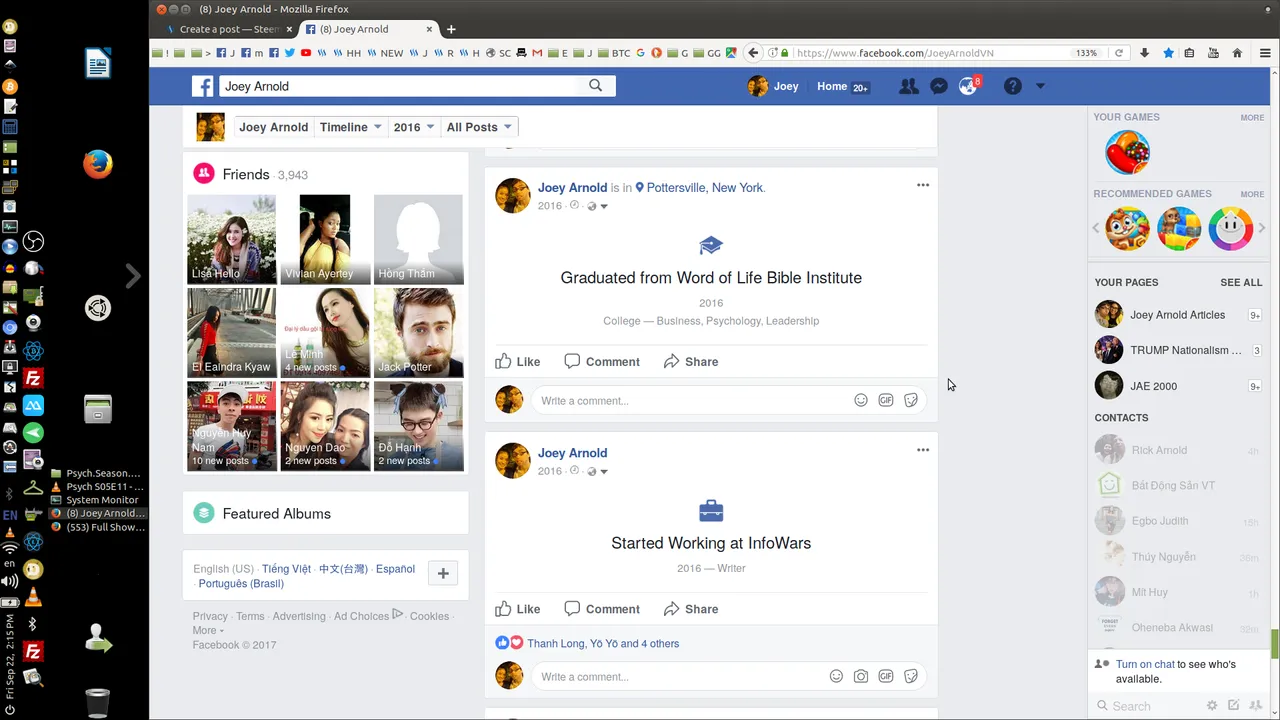Click the Firefox URL address bar

[x=932, y=53]
